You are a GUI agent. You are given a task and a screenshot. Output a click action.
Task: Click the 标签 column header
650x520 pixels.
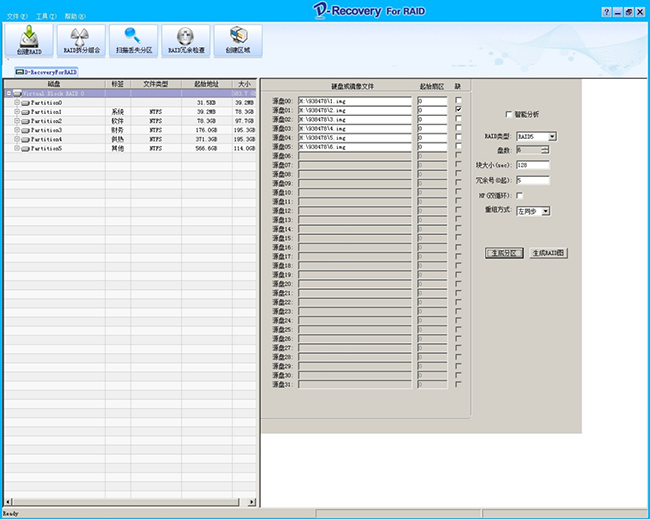click(x=118, y=84)
